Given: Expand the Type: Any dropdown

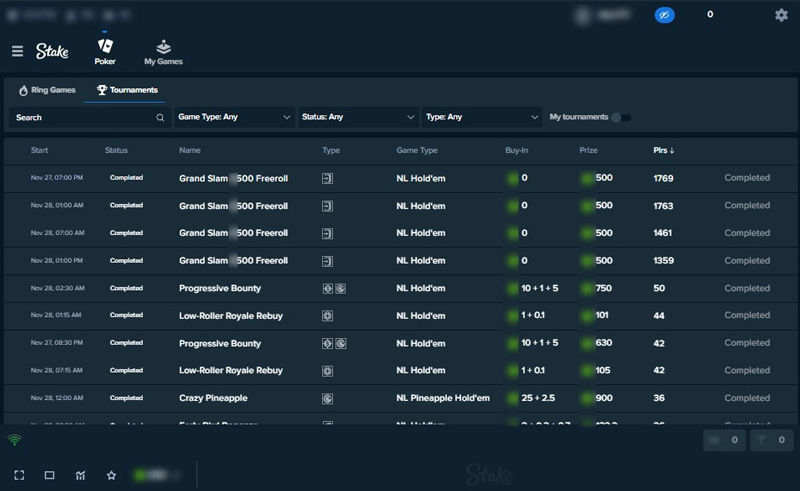Looking at the screenshot, I should coord(481,117).
